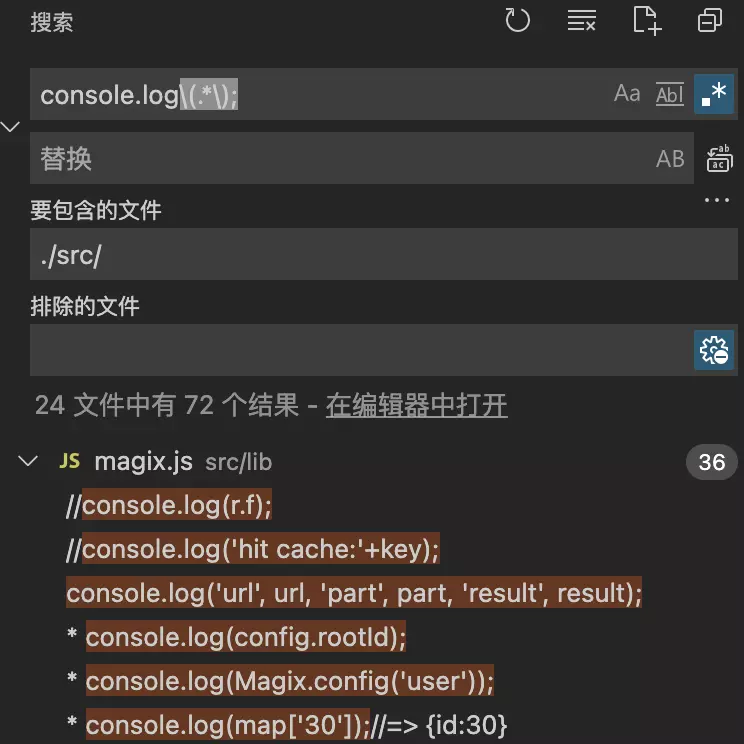
Task: Click the Replace All icon
Action: [x=719, y=158]
